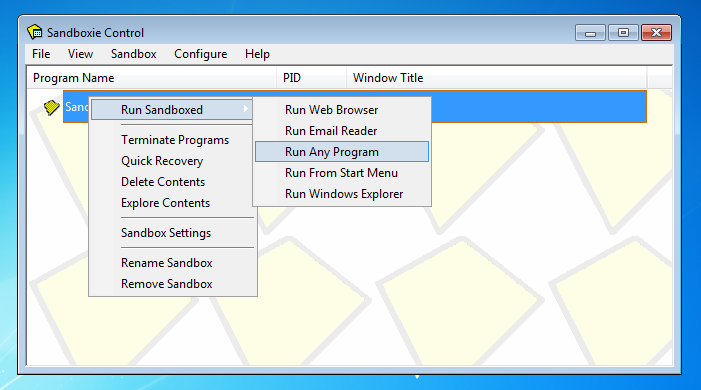Select Delete Contents
The height and width of the screenshot is (390, 701).
pyautogui.click(x=163, y=182)
